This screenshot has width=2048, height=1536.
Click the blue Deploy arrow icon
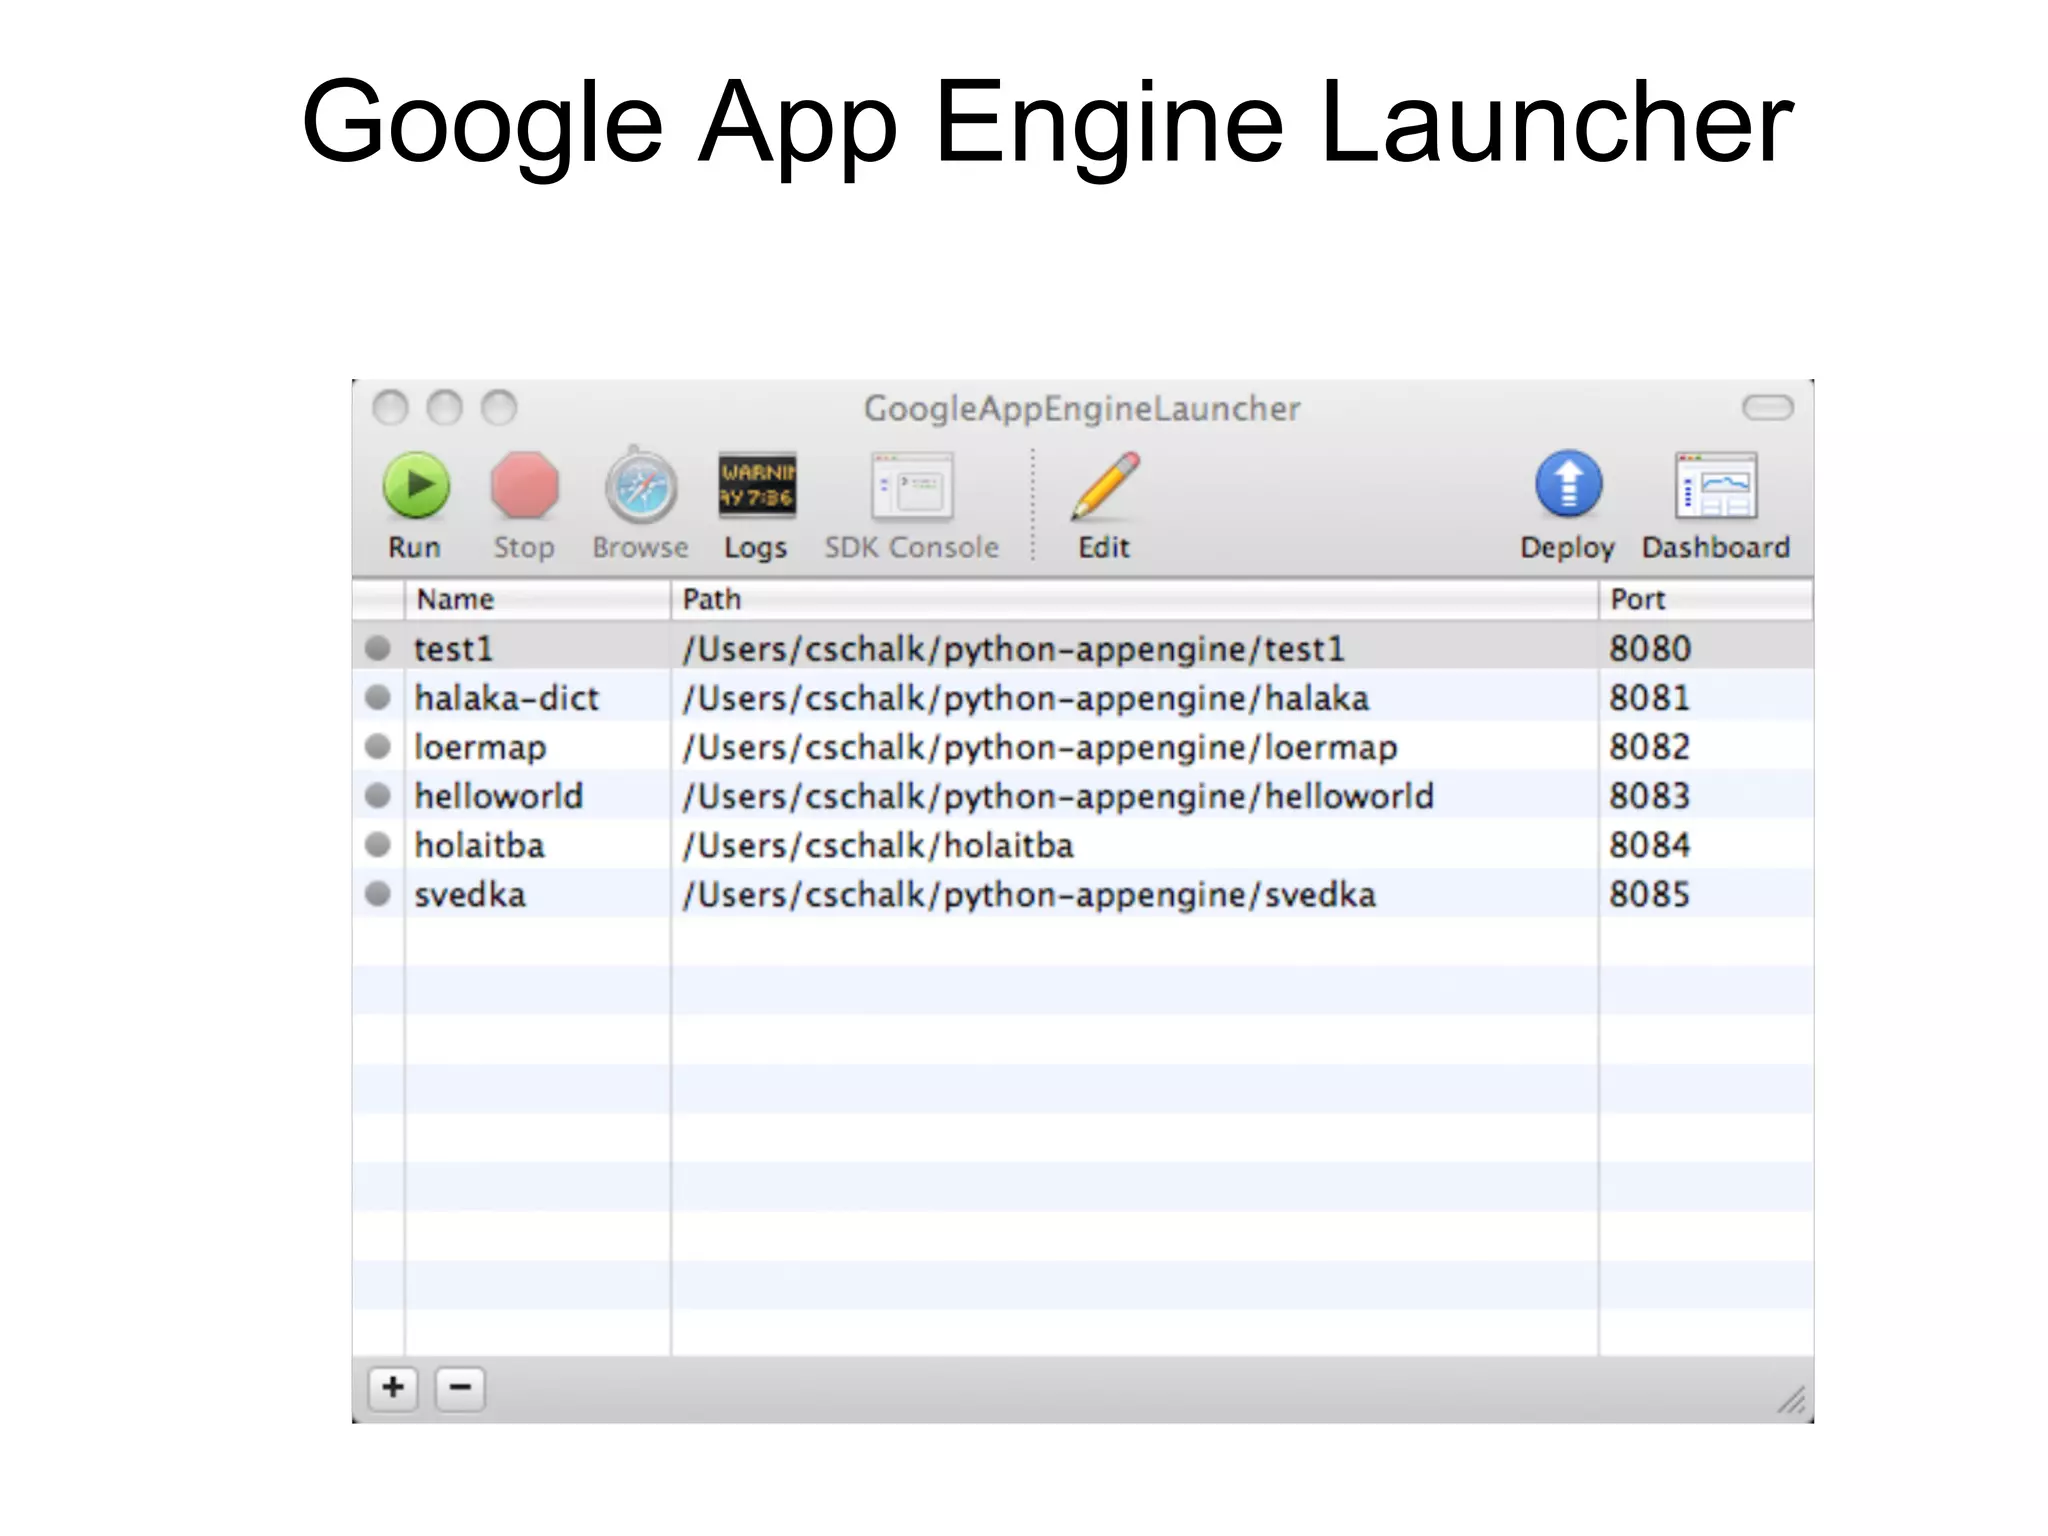coord(1568,484)
